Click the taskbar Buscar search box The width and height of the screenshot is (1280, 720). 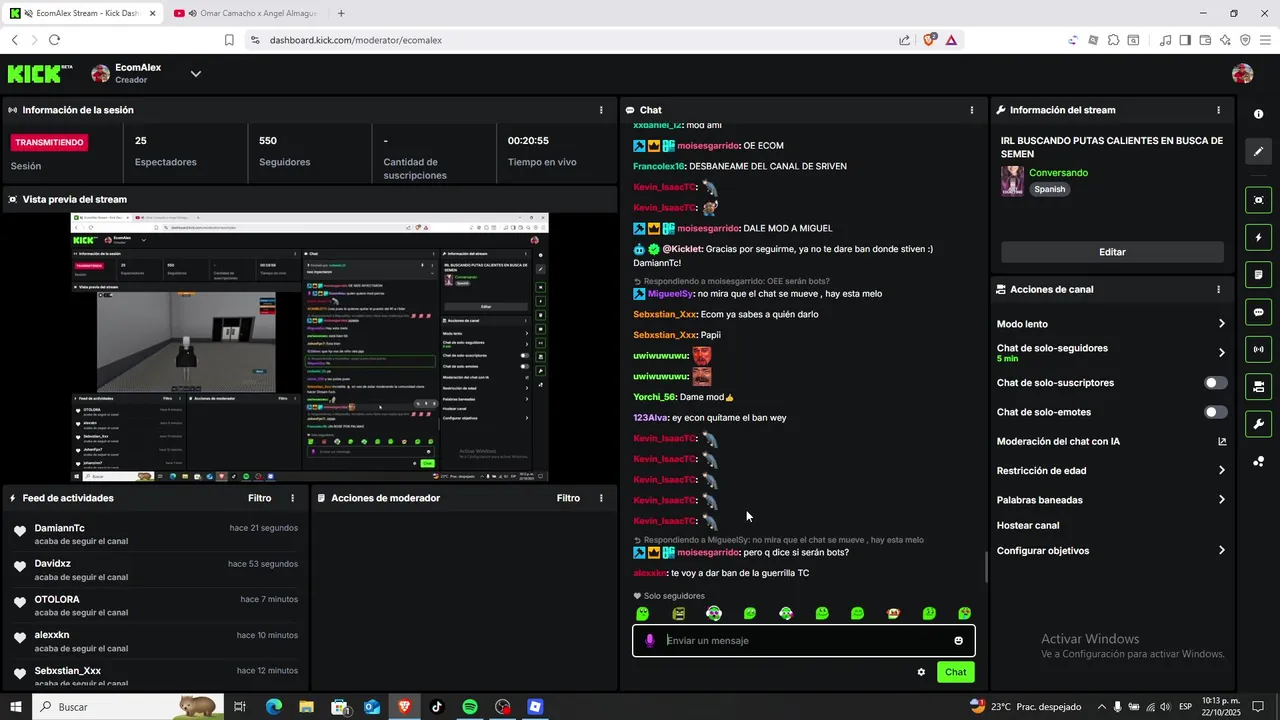[x=128, y=707]
